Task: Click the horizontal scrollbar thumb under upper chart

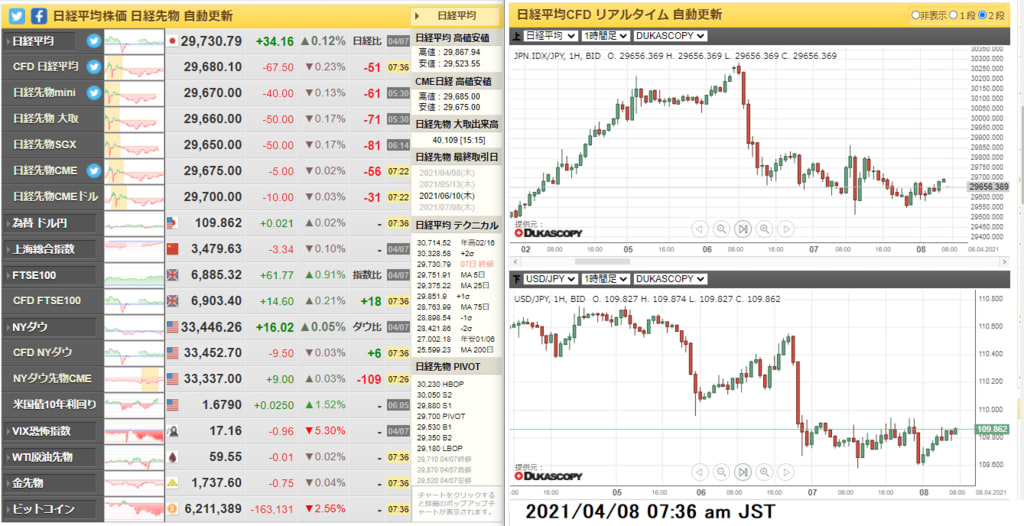Action: [x=601, y=261]
